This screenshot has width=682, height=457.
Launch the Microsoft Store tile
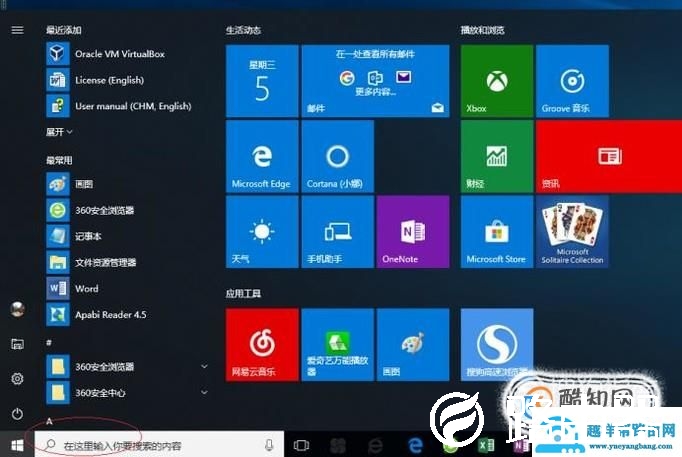[496, 231]
